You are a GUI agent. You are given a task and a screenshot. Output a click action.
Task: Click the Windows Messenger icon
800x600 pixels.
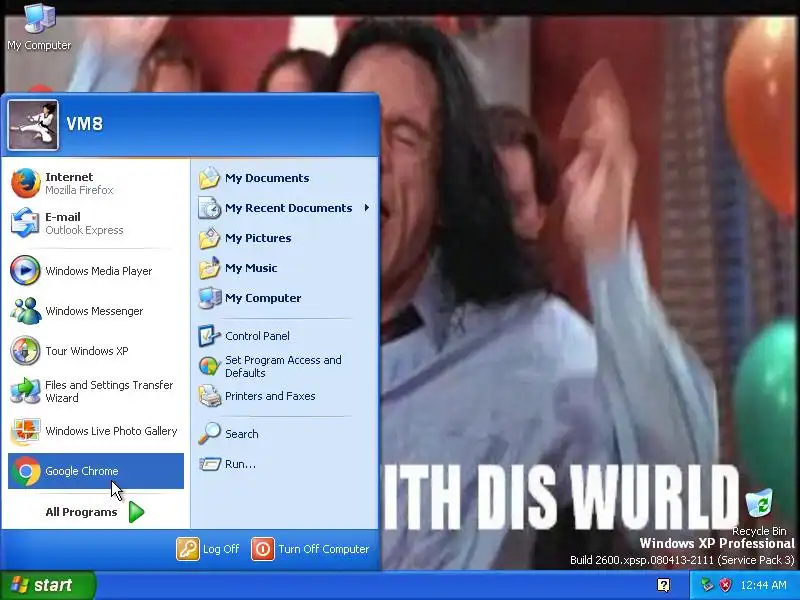(26, 311)
